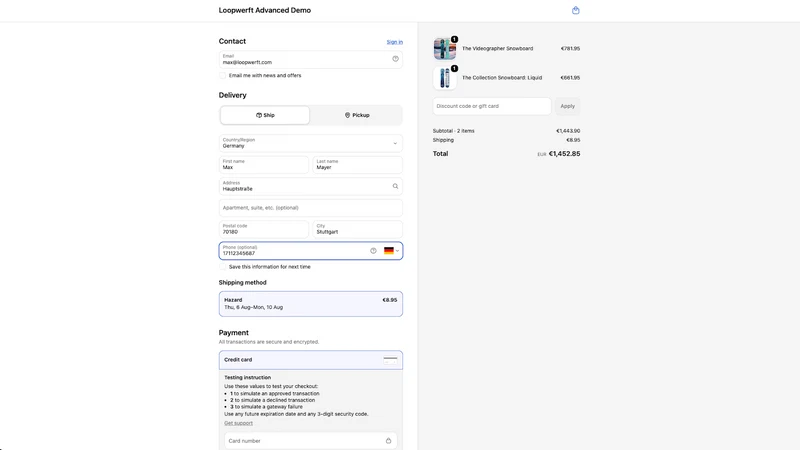Click the help icon in Phone field

(373, 251)
